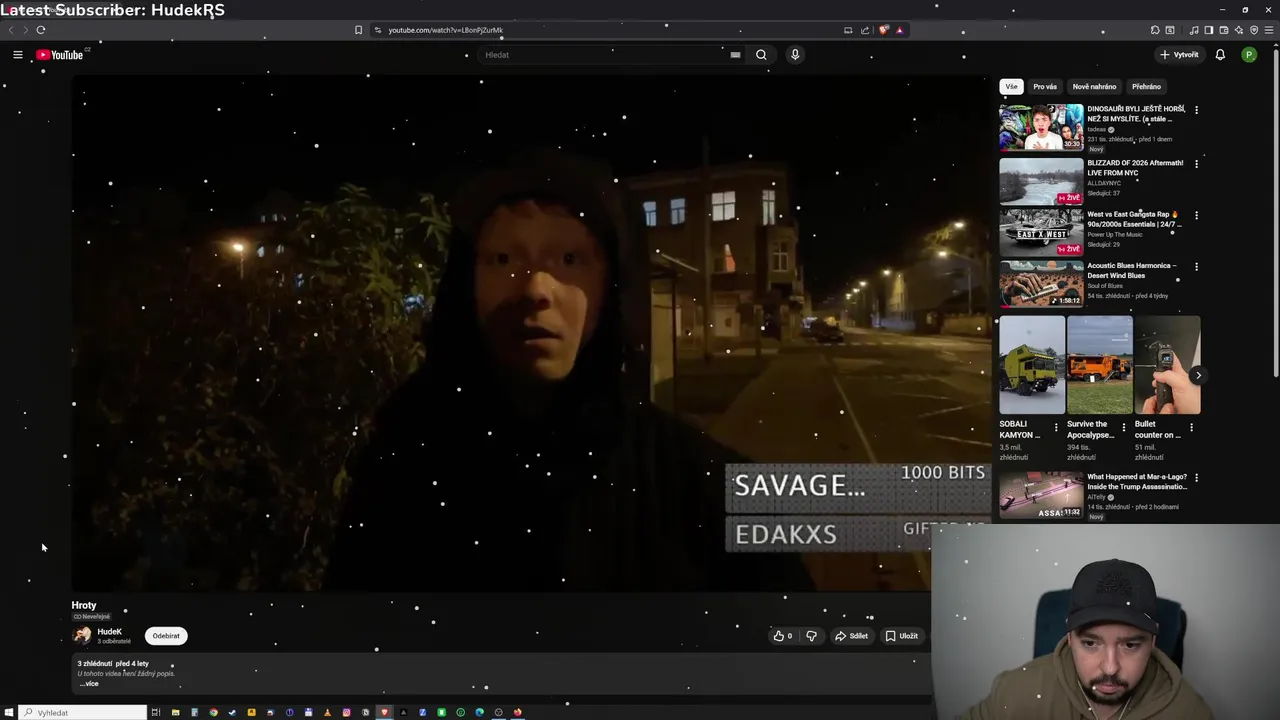Subscribe with the Odebírat button
The width and height of the screenshot is (1280, 720).
click(166, 636)
